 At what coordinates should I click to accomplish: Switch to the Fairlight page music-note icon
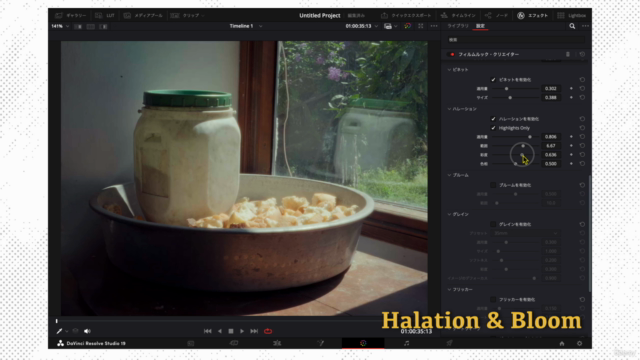click(x=407, y=343)
